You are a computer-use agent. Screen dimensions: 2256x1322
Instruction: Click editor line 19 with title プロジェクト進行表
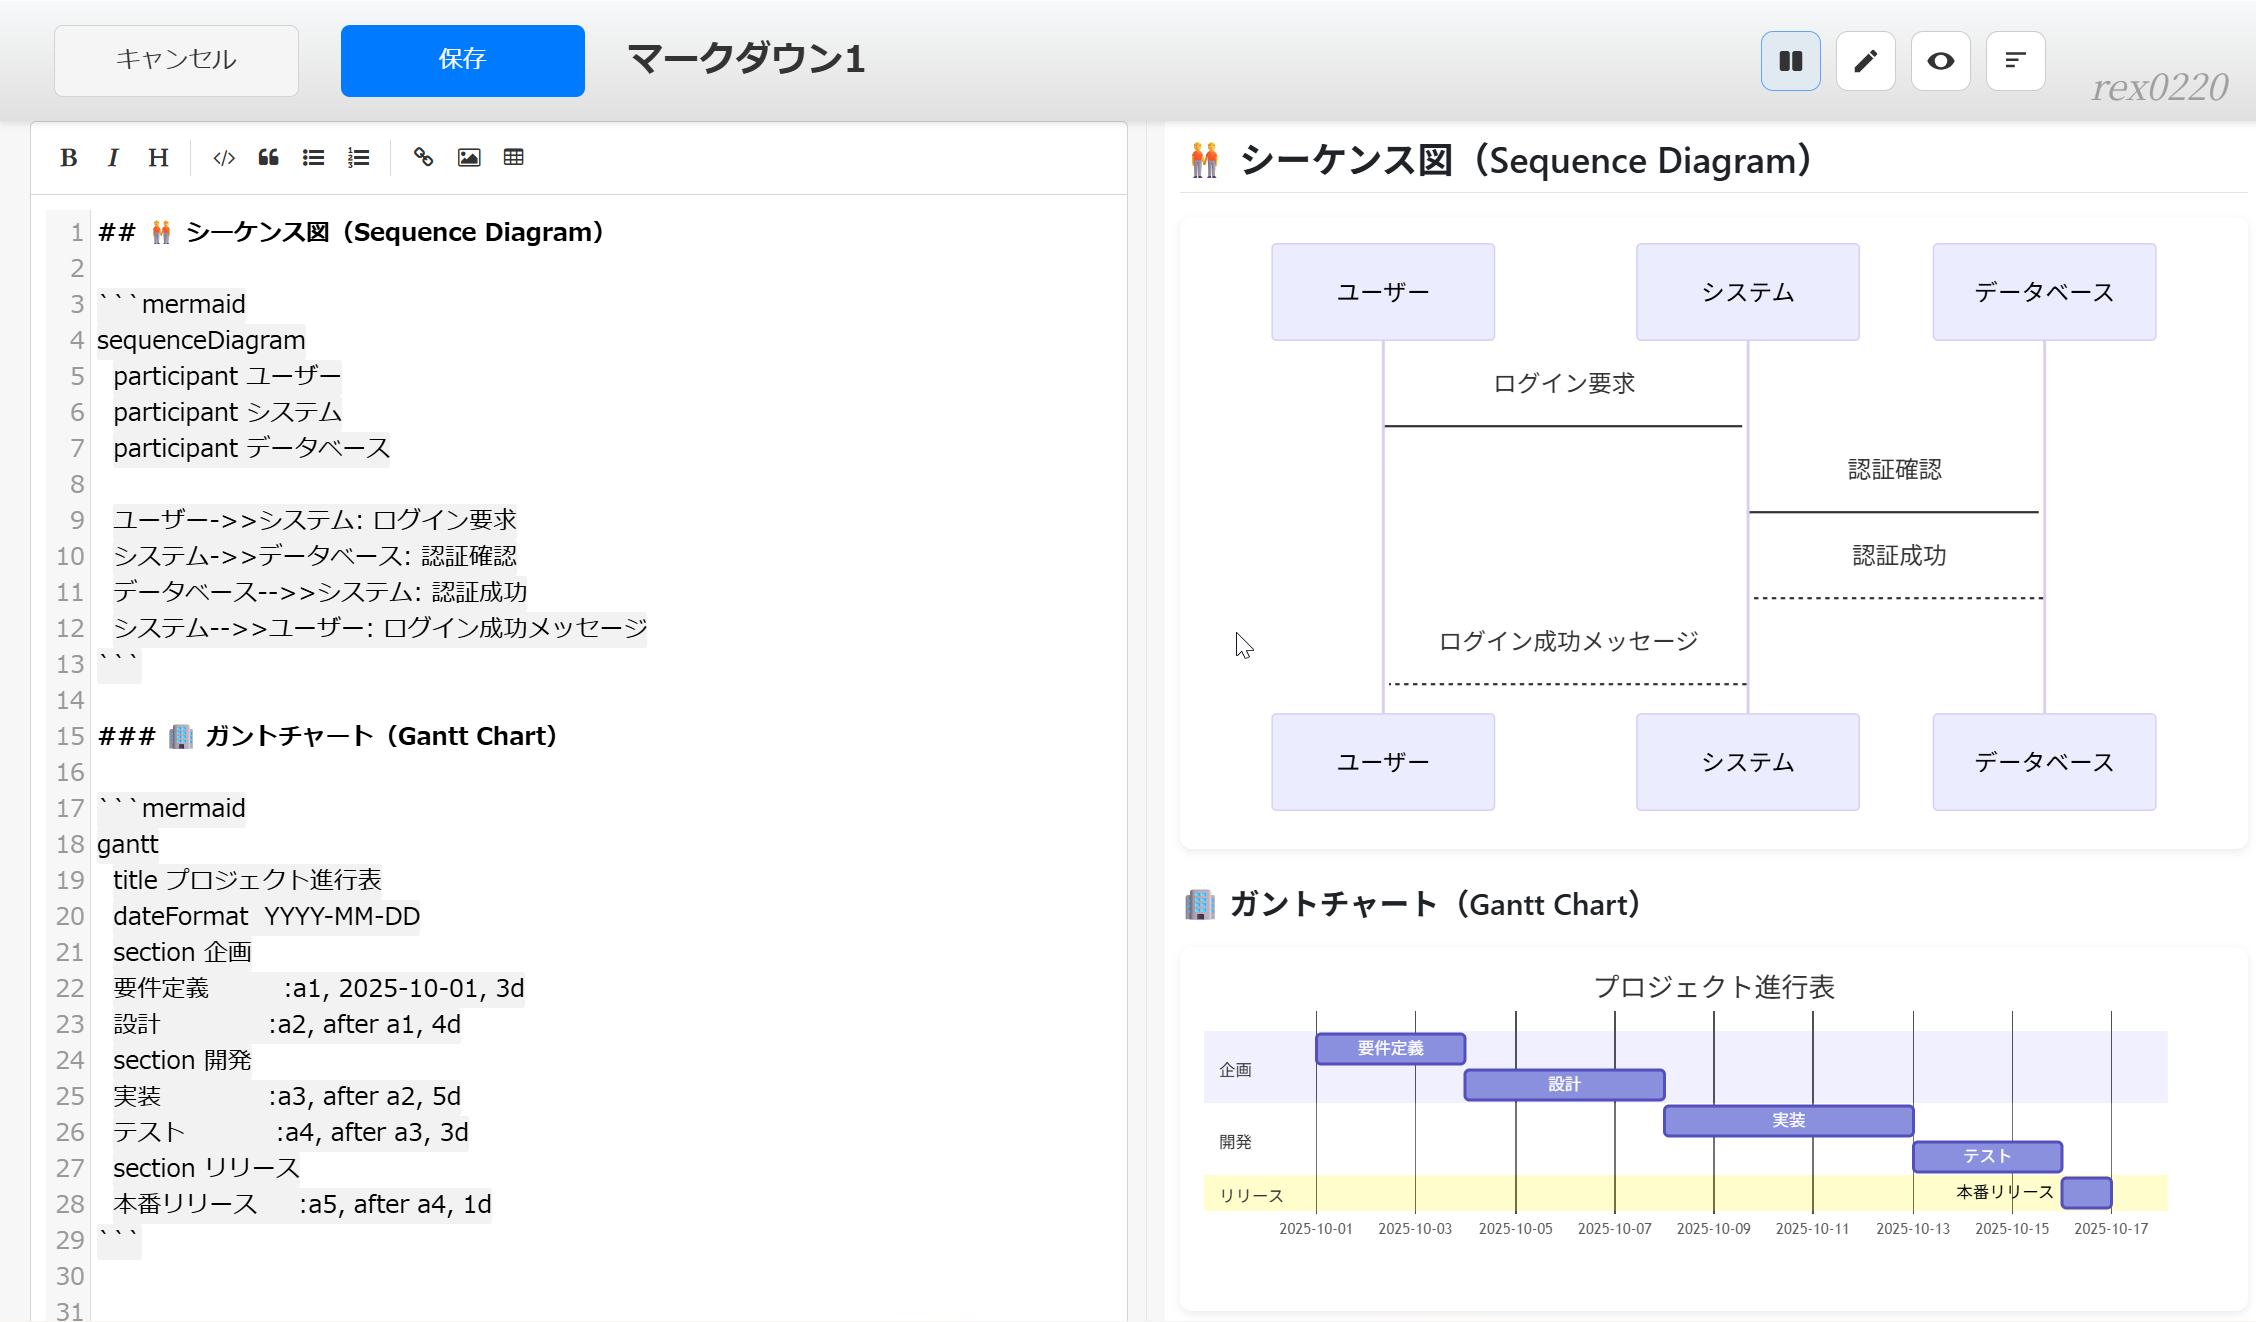coord(247,880)
